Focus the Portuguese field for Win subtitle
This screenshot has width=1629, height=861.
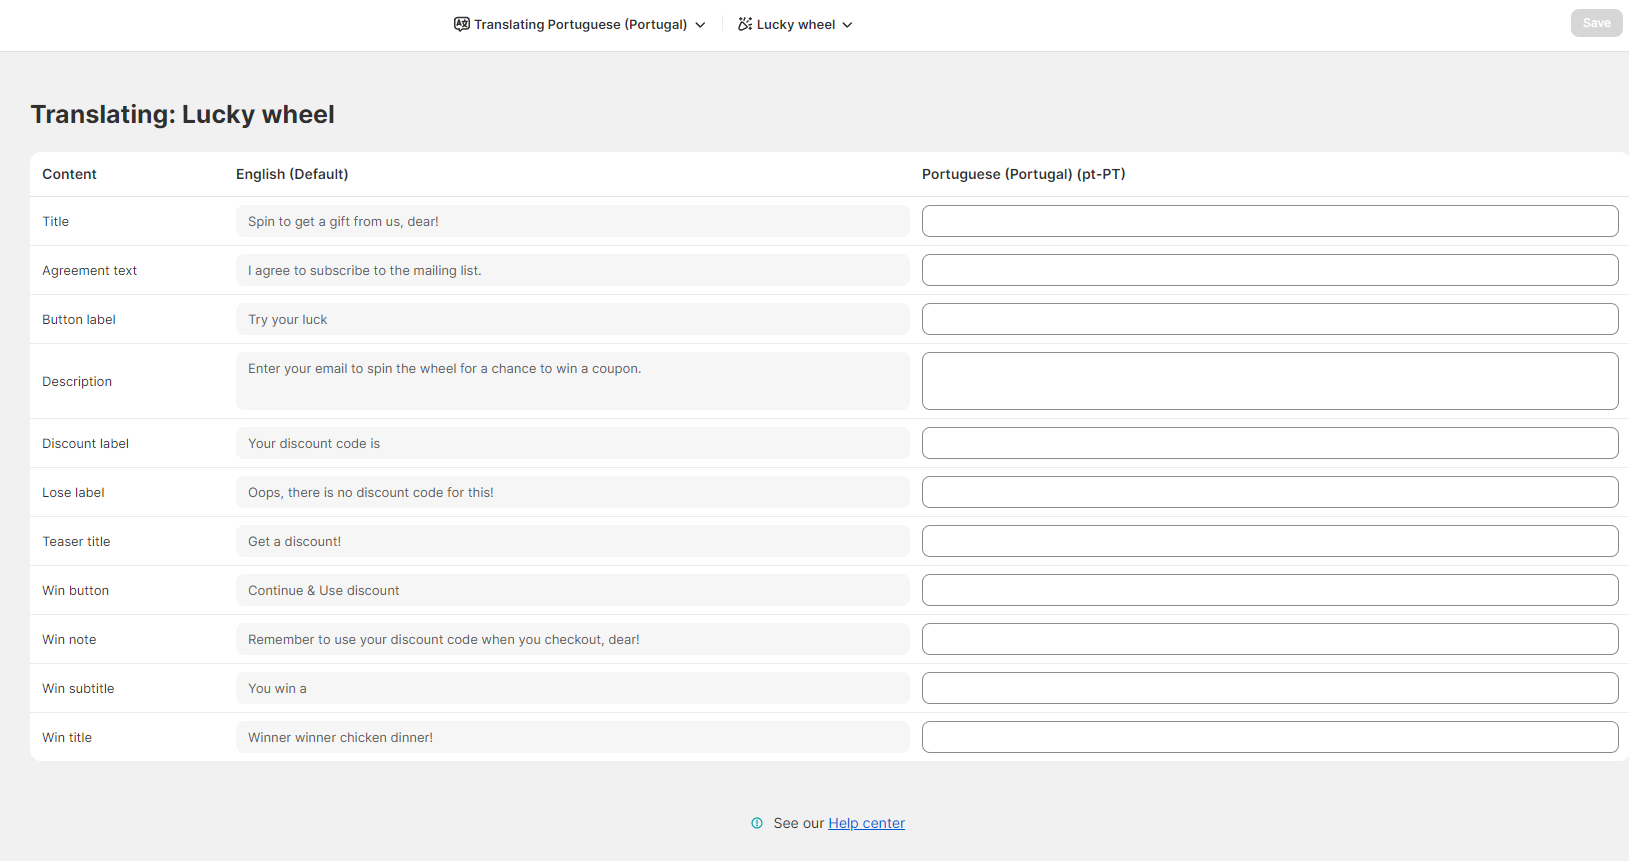coord(1270,688)
